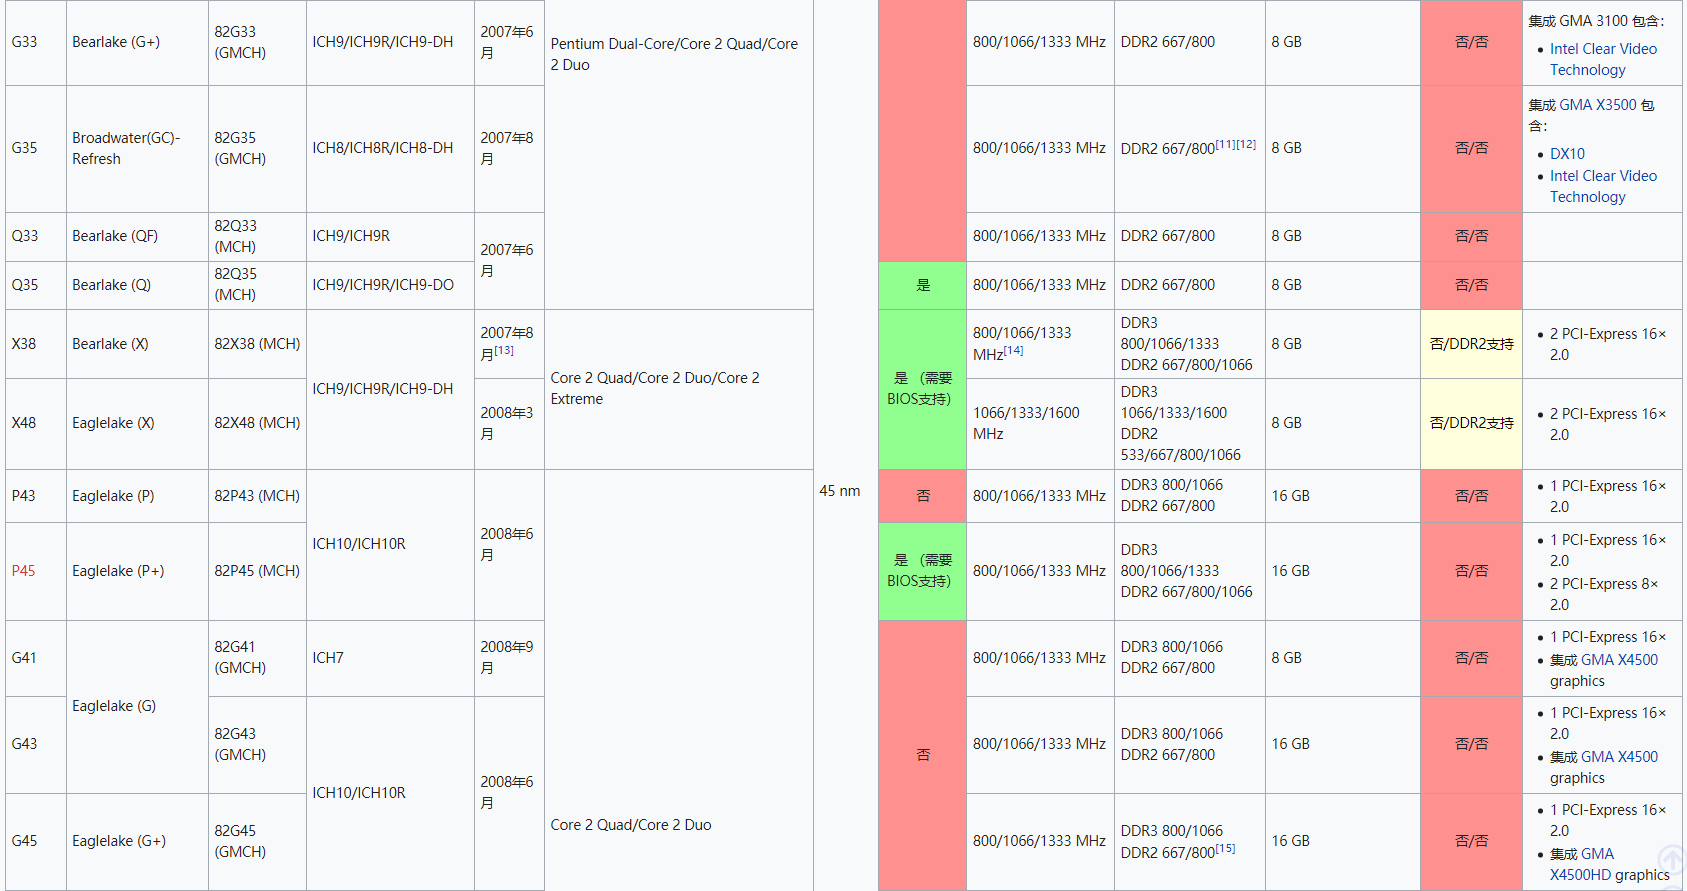Screen dimensions: 1687x891
Task: Open the DX10 link
Action: click(1567, 154)
